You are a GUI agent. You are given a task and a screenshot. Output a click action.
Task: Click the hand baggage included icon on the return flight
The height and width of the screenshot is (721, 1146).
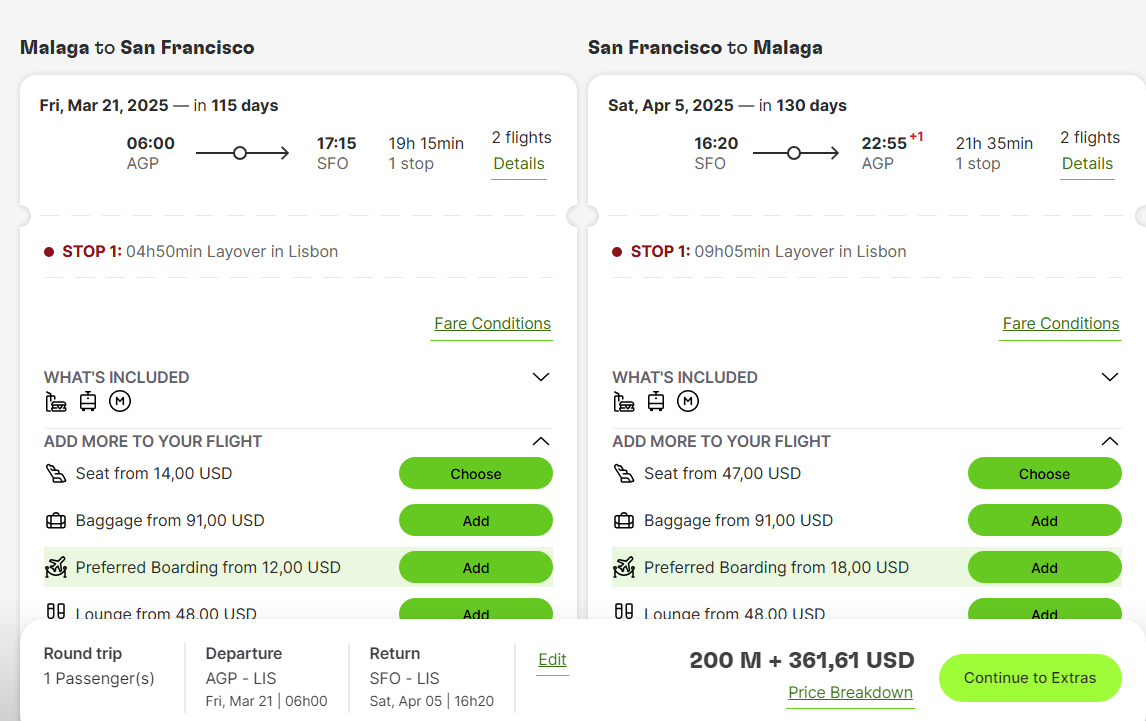click(623, 401)
